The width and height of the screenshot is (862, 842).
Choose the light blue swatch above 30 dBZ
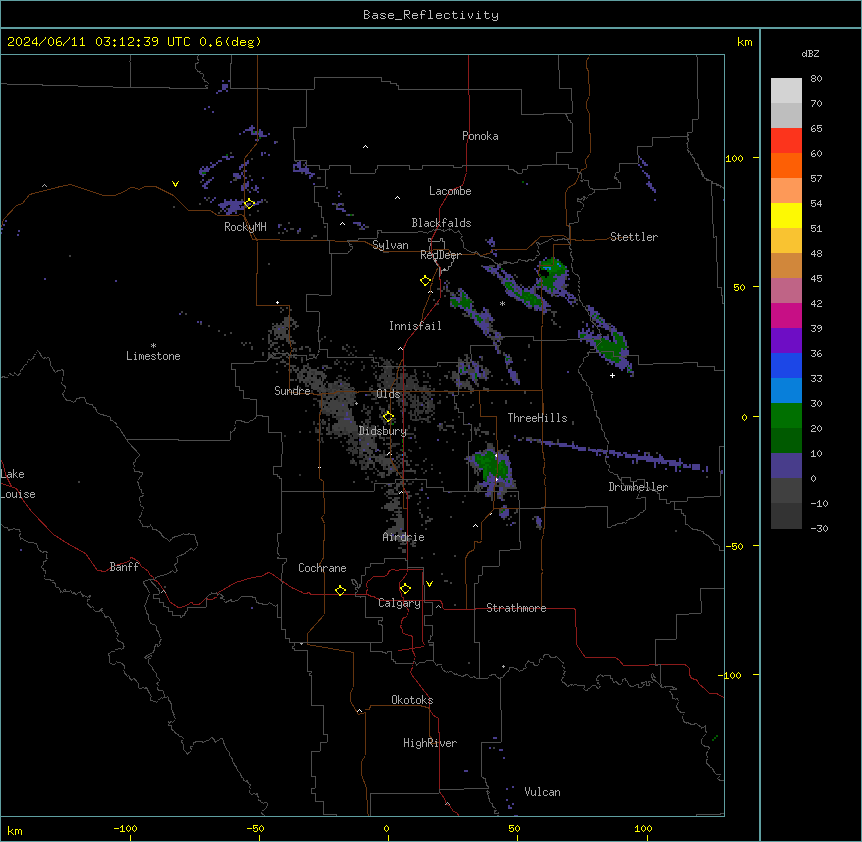click(x=786, y=391)
